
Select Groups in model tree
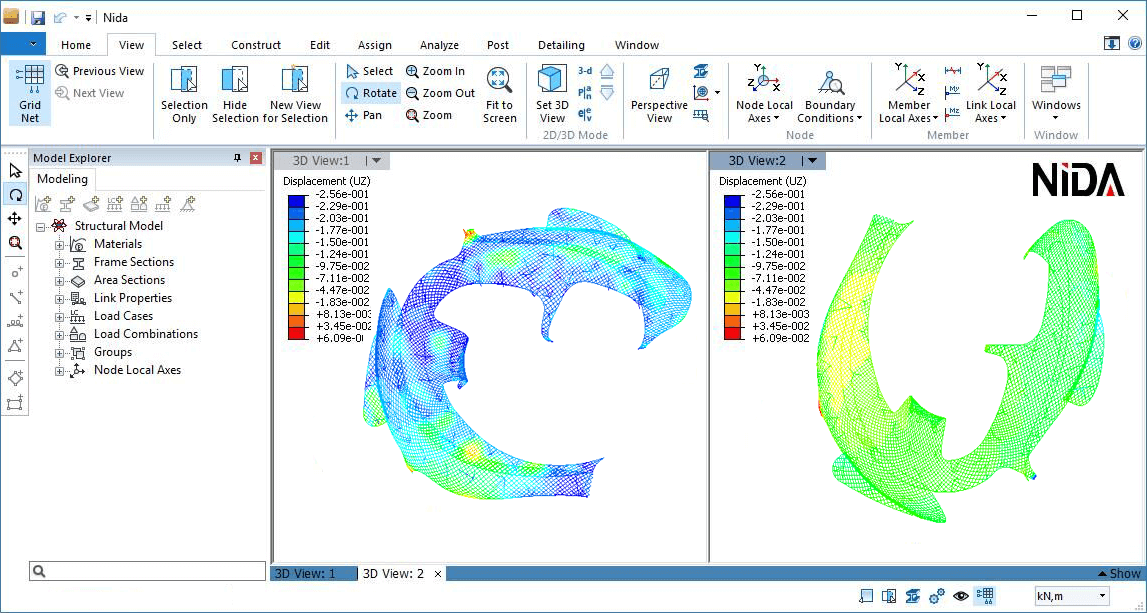[113, 352]
